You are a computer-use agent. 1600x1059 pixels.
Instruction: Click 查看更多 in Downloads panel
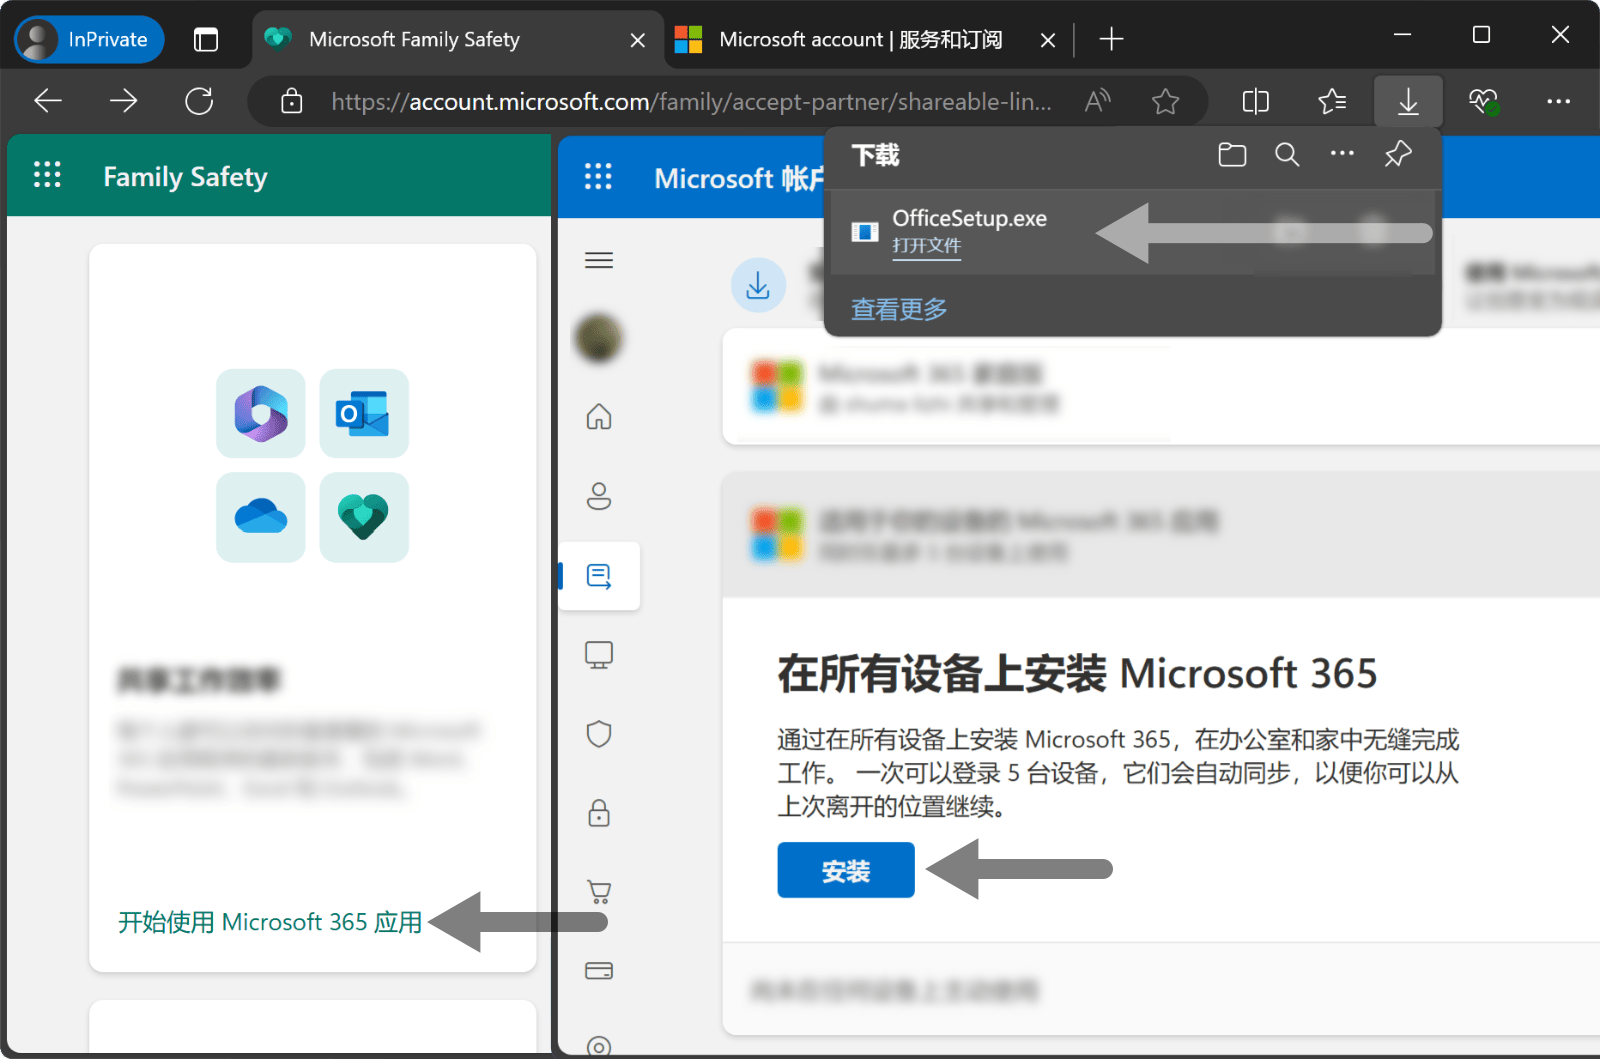click(899, 309)
